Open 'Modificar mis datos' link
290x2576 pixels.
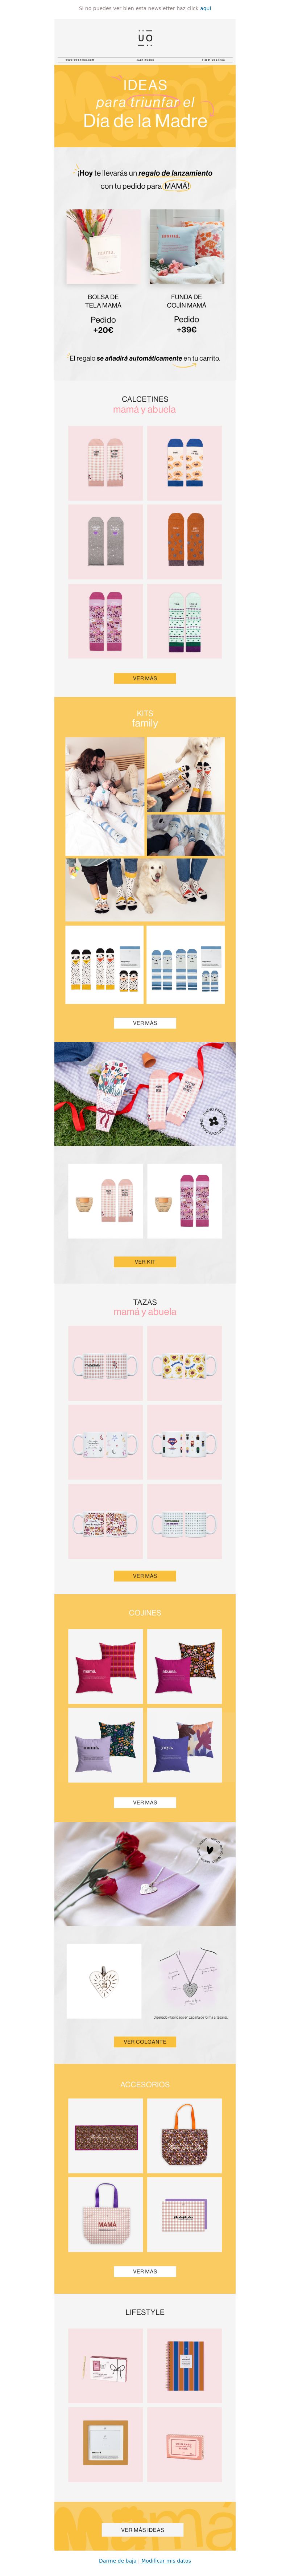click(166, 2561)
